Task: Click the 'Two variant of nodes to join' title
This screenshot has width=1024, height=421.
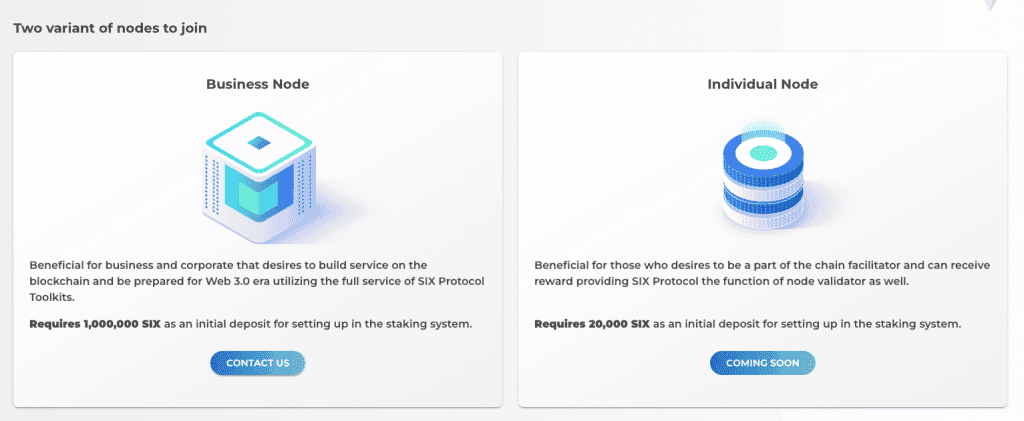Action: pos(110,28)
